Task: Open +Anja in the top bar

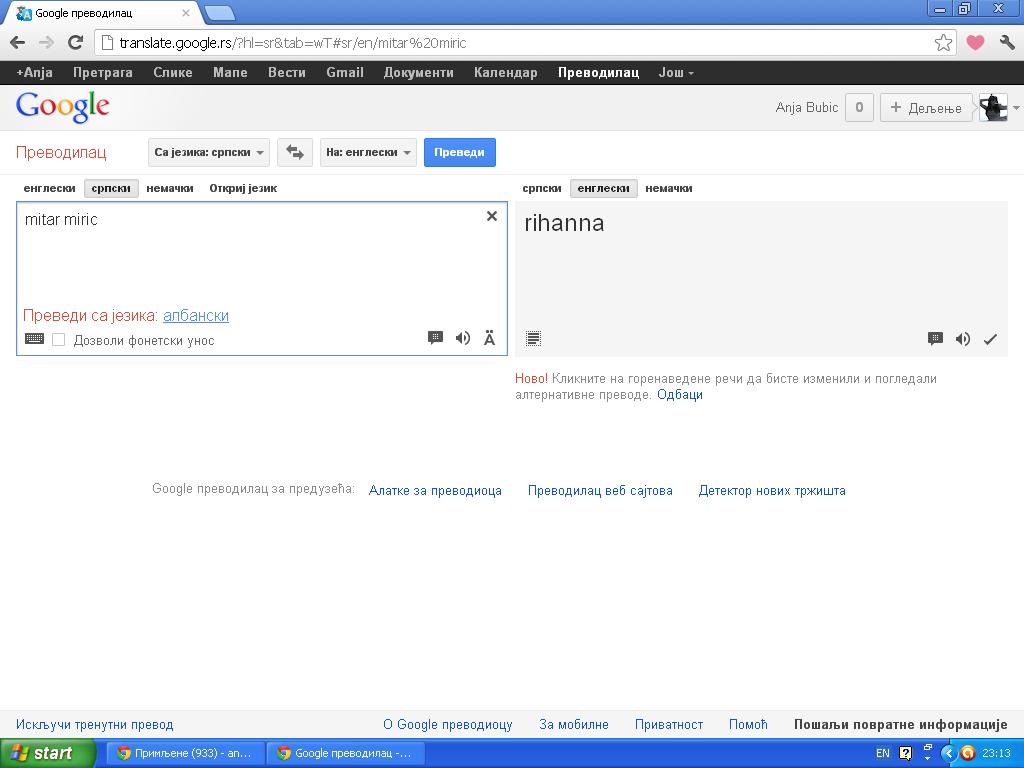Action: 34,72
